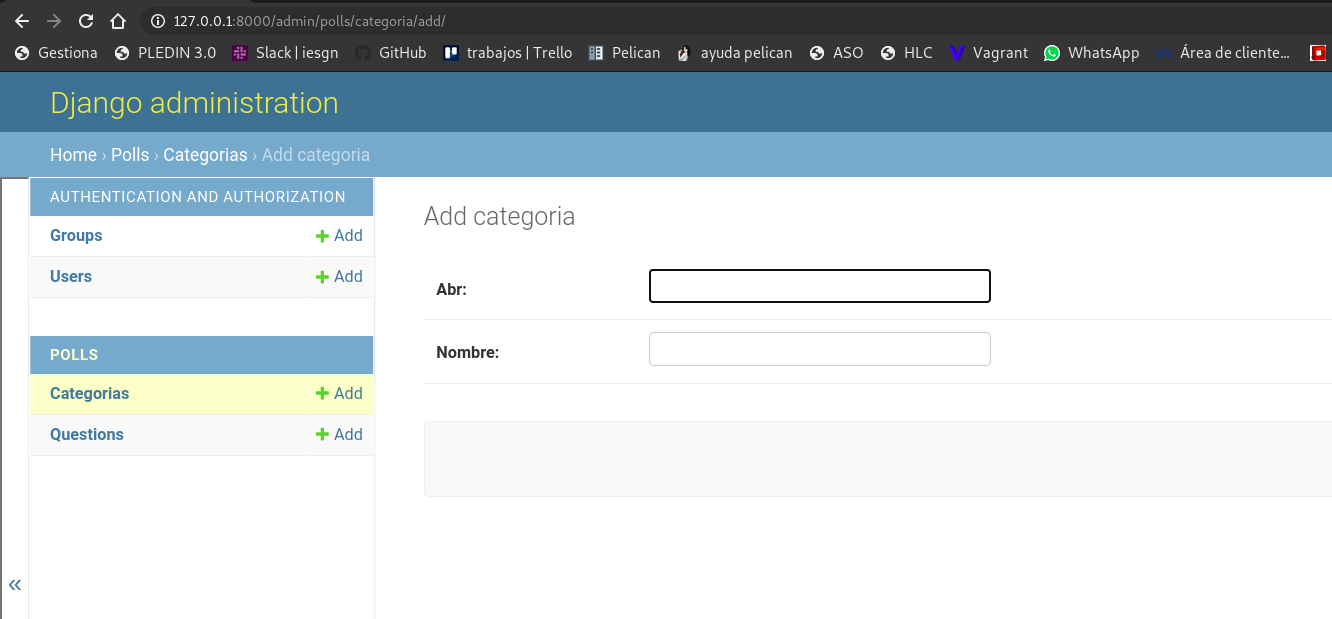Click the site info icon in address bar
Viewport: 1332px width, 619px height.
[x=156, y=21]
